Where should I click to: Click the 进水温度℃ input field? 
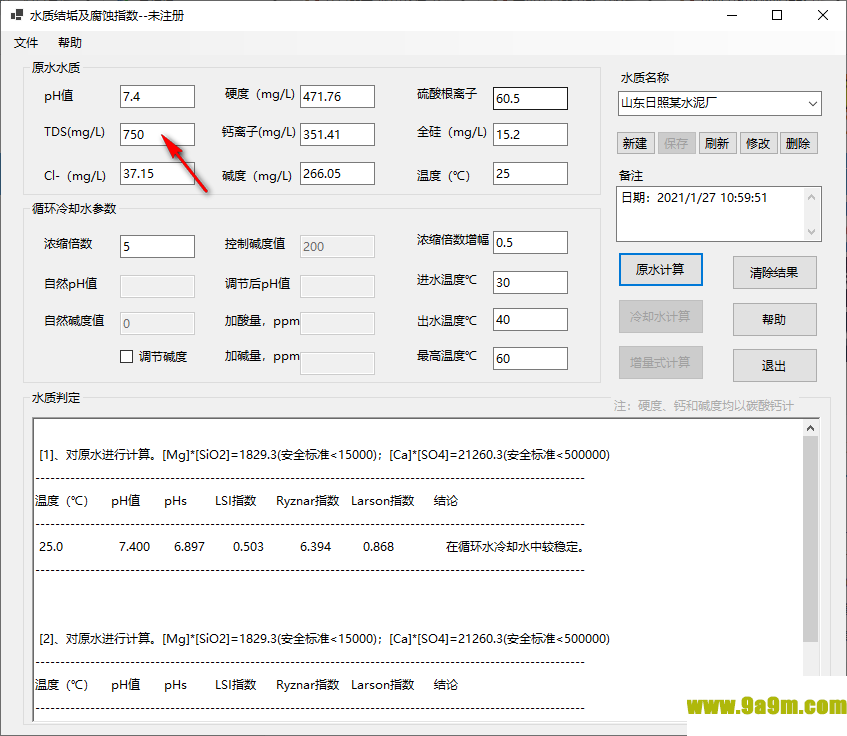point(530,282)
